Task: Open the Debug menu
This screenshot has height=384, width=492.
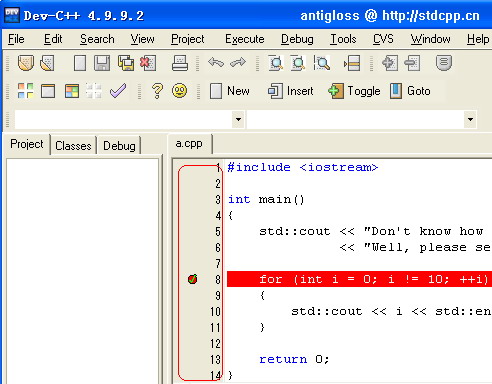Action: (x=297, y=39)
